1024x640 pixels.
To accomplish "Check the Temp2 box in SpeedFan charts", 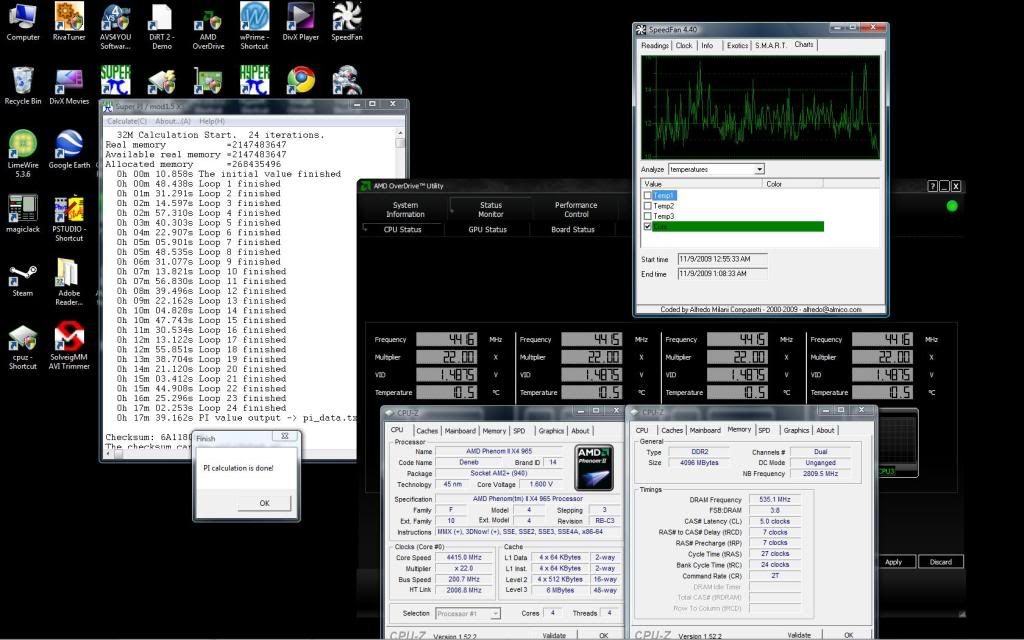I will click(648, 206).
